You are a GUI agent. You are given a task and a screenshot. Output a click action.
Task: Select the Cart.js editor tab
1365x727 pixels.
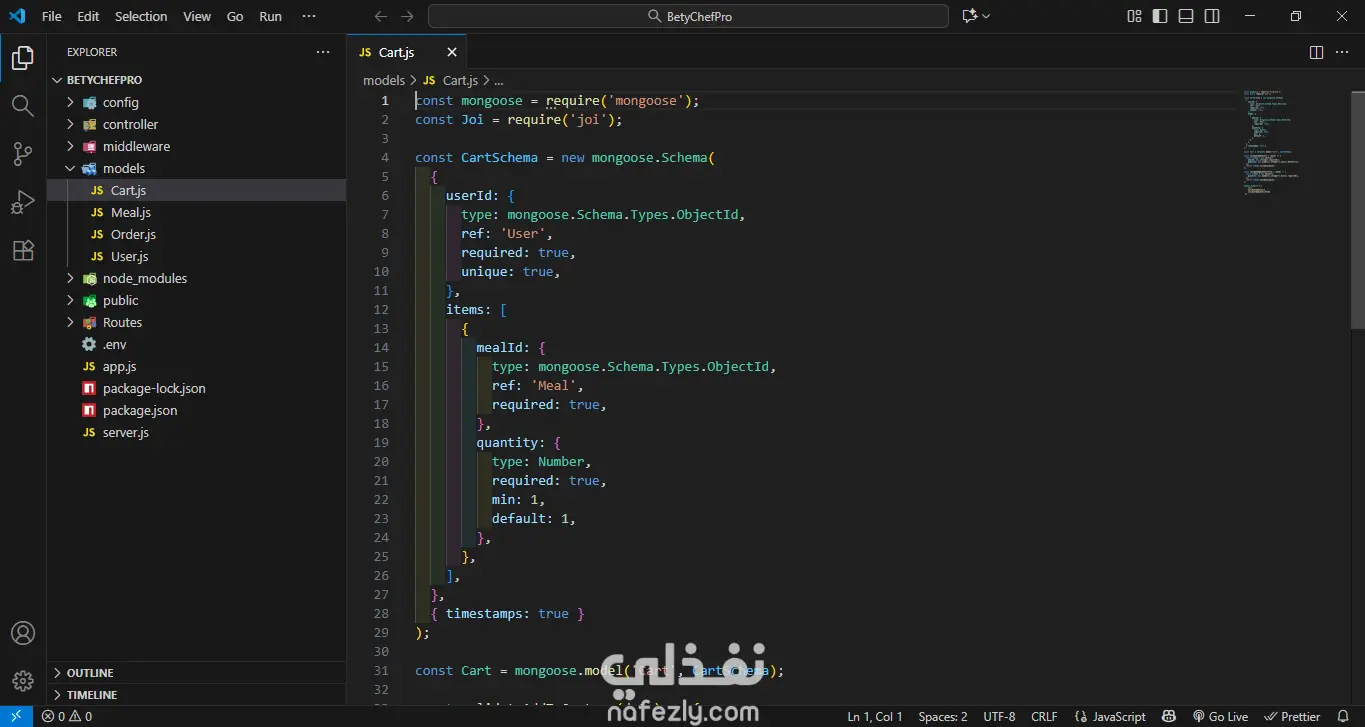tap(407, 52)
